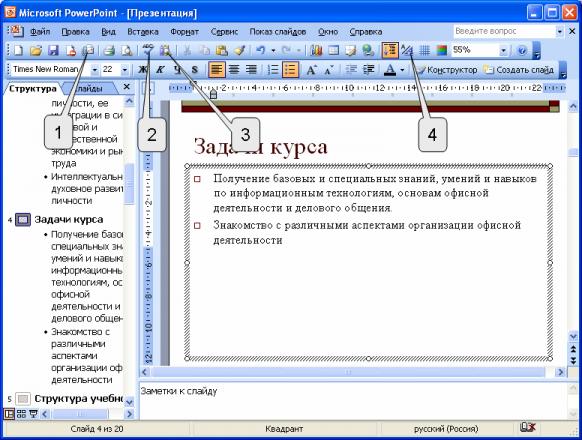Open Print Preview with the magnifier page icon
582x440 pixels.
click(x=127, y=50)
